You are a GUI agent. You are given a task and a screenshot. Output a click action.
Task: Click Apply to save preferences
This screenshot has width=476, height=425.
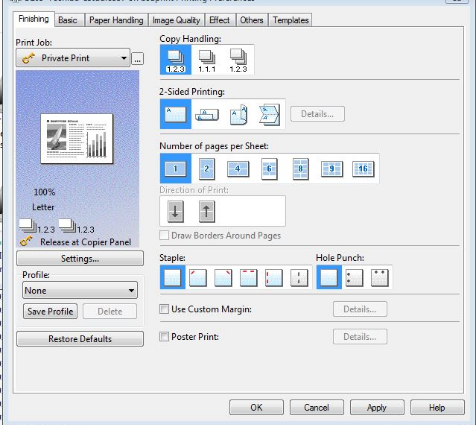pos(377,407)
